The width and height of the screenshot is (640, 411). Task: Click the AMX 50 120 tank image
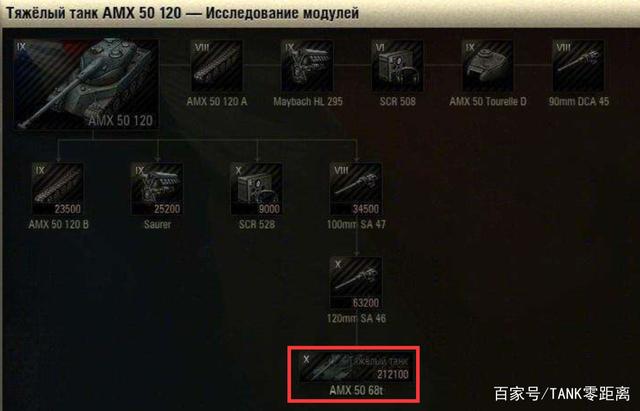pos(86,84)
